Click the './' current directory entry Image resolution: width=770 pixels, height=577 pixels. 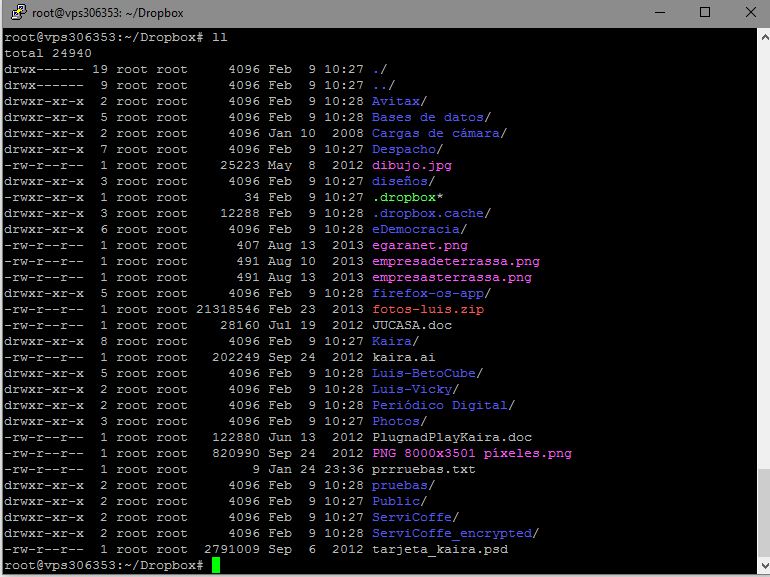coord(380,69)
